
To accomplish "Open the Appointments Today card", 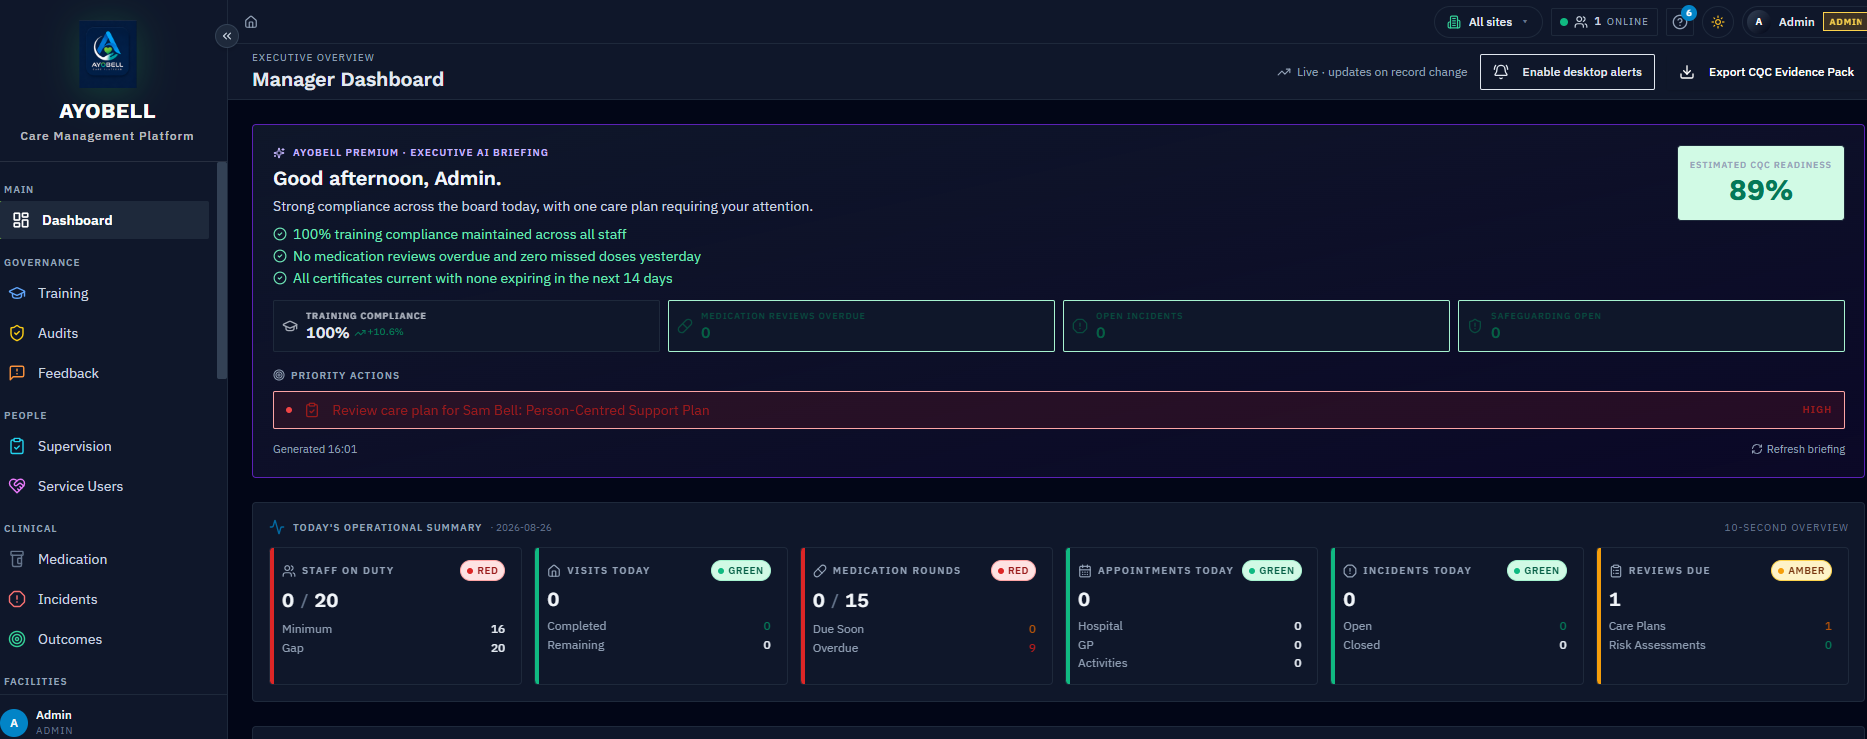I will coord(1192,616).
